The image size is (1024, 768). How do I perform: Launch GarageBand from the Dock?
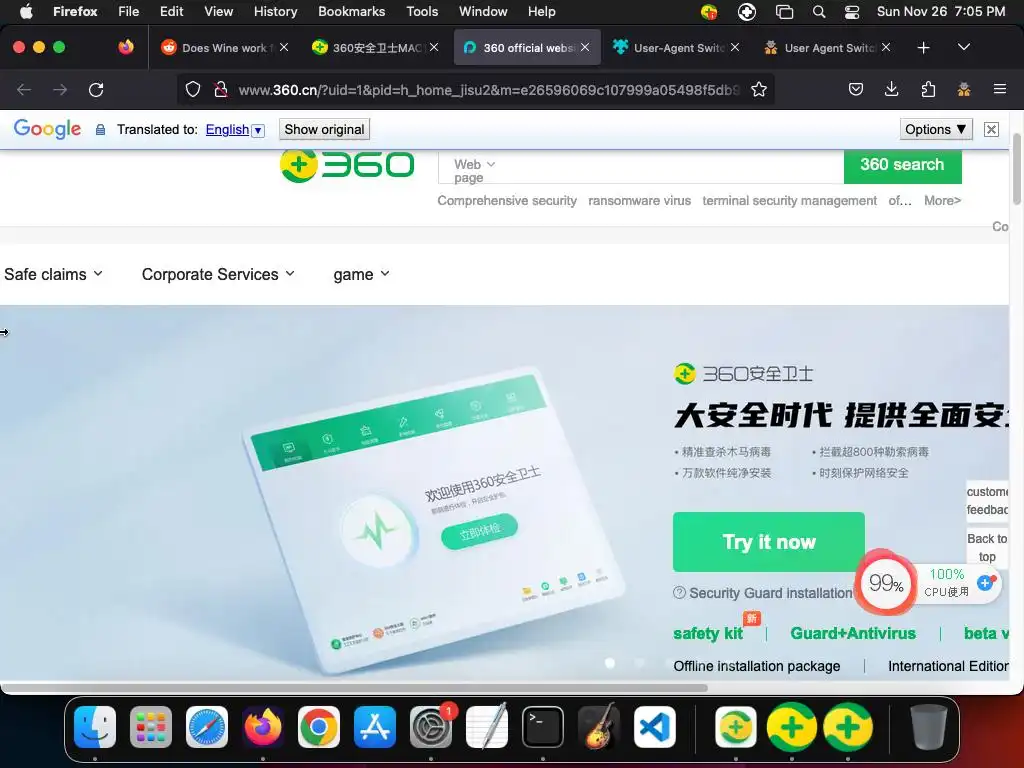coord(599,727)
